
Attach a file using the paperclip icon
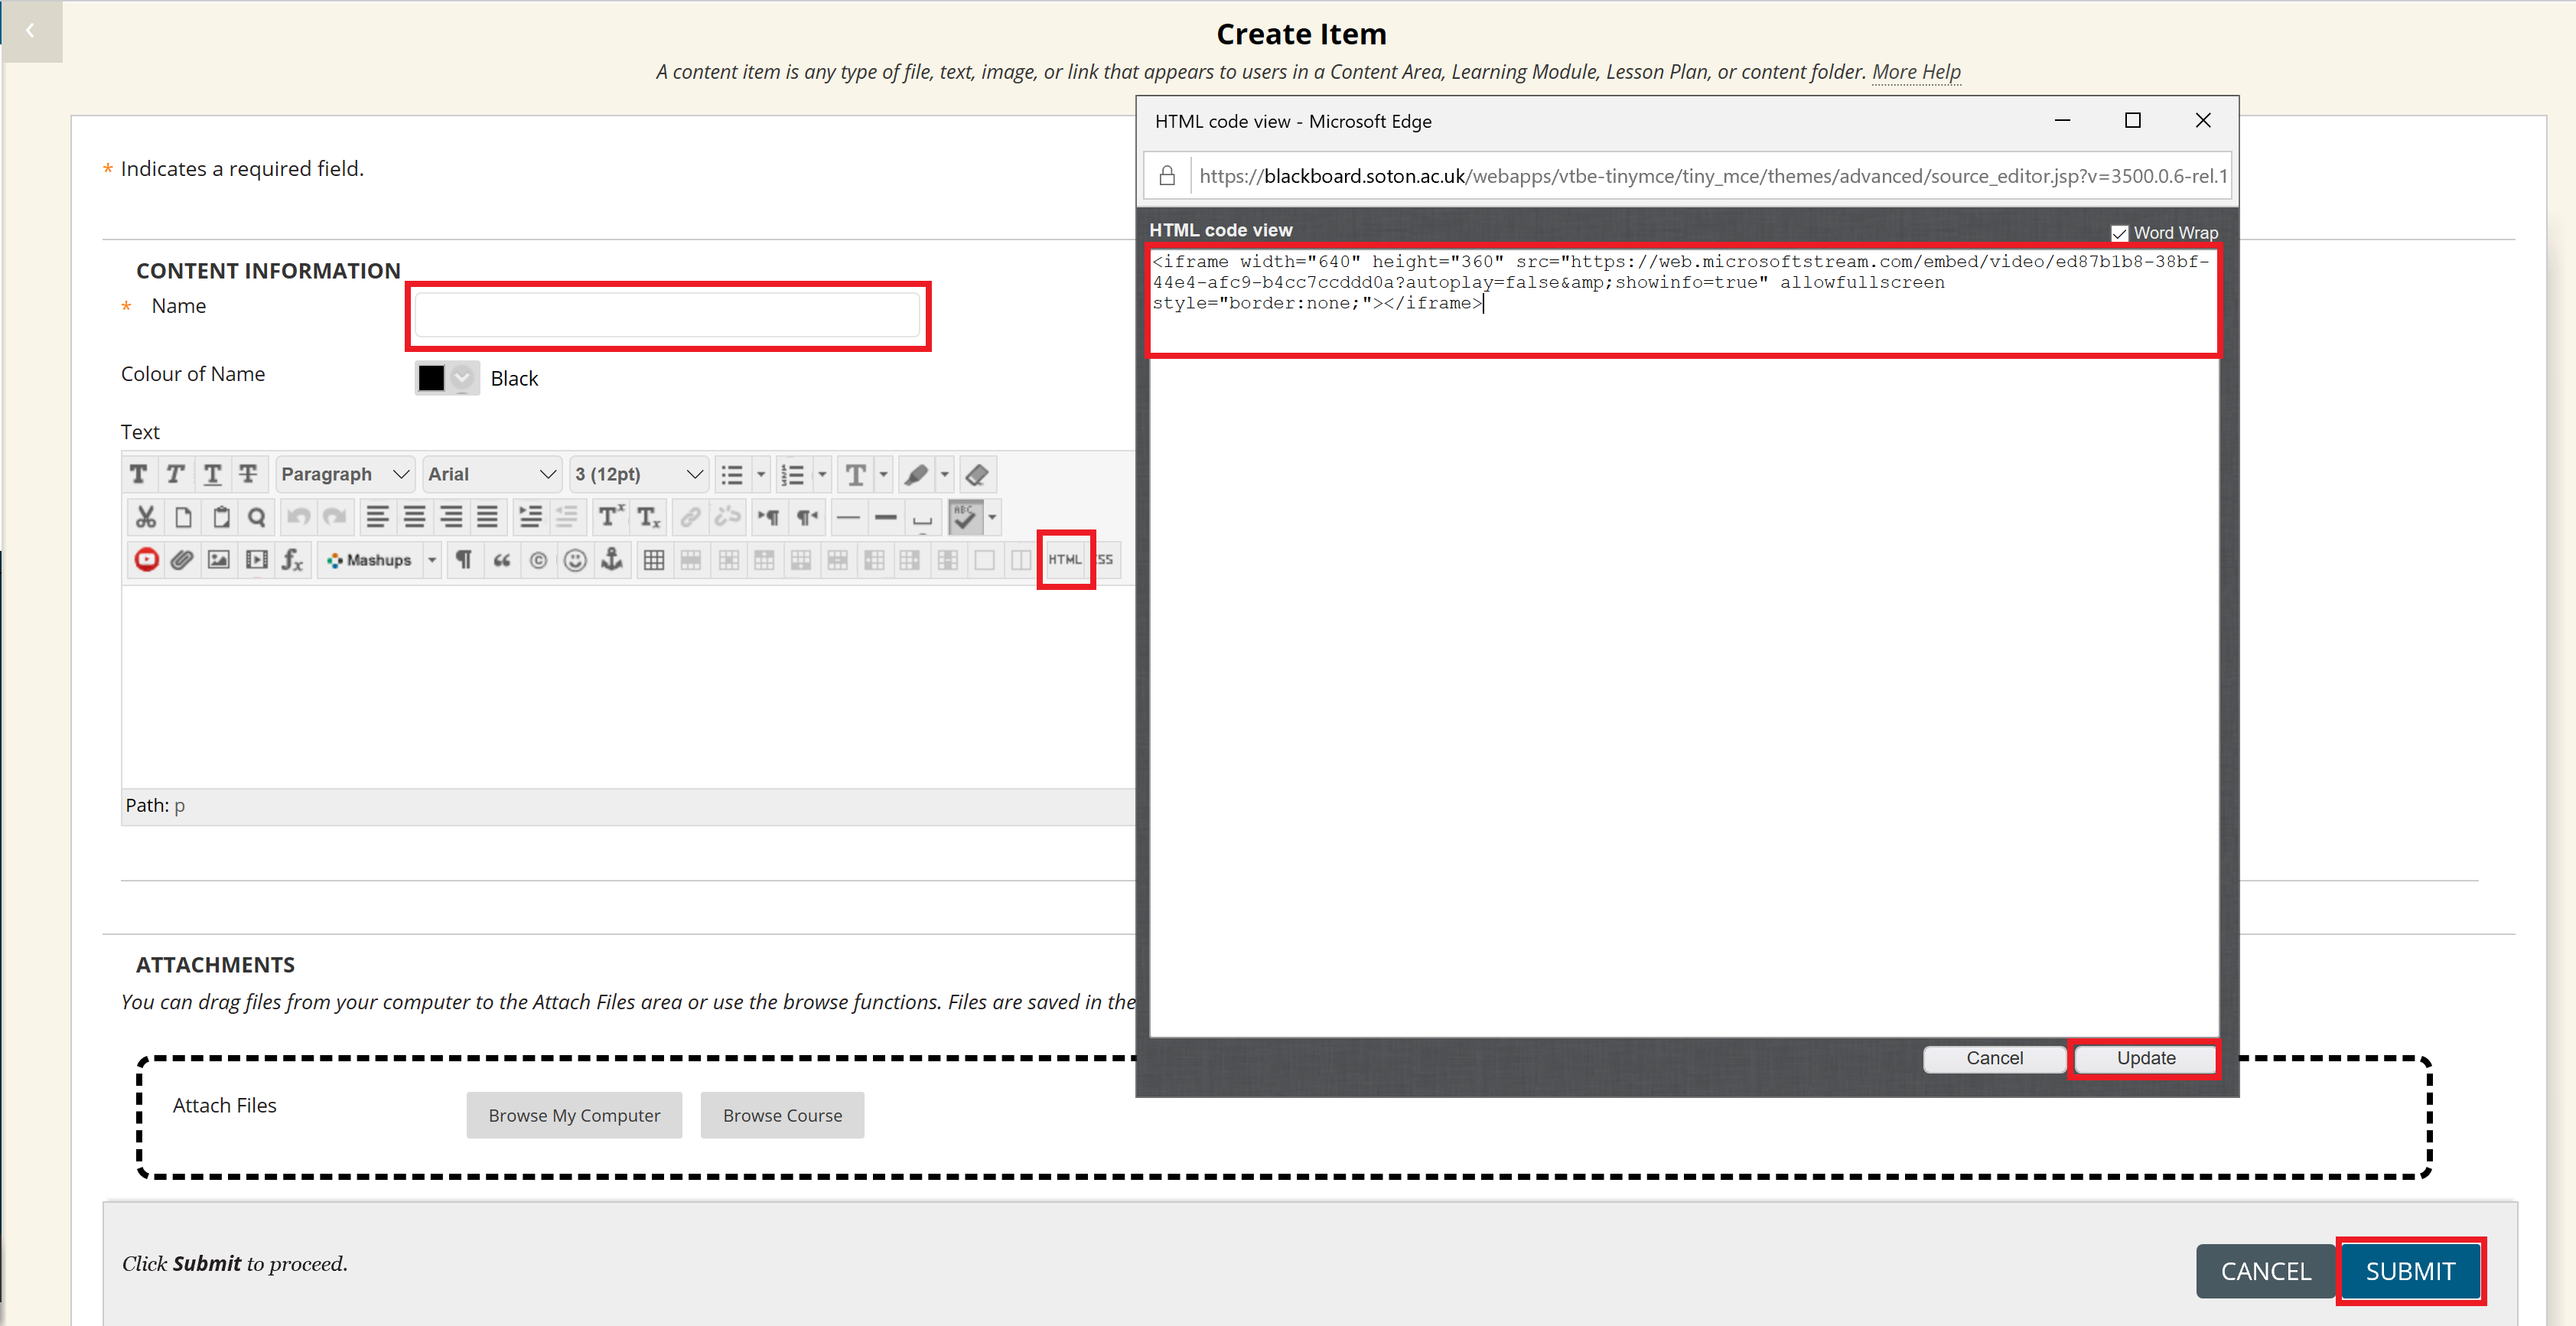tap(182, 560)
